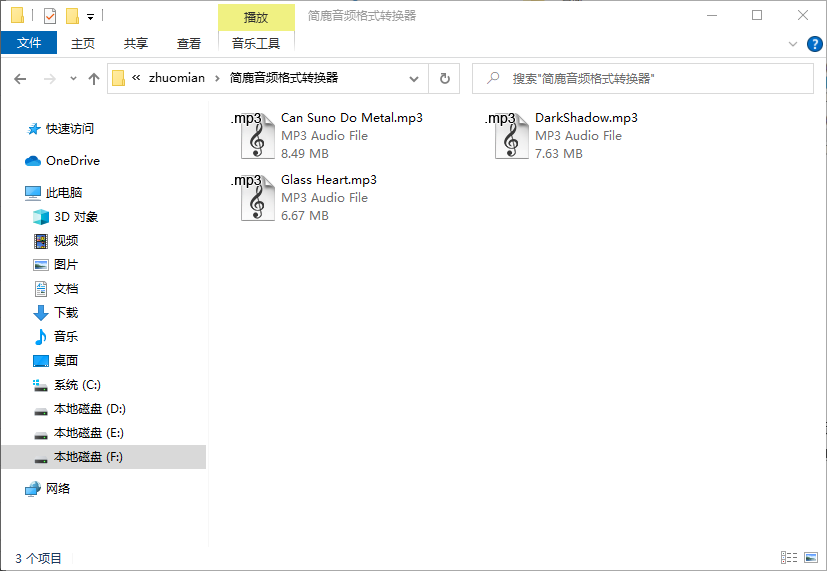
Task: Refresh the current folder view
Action: [445, 79]
